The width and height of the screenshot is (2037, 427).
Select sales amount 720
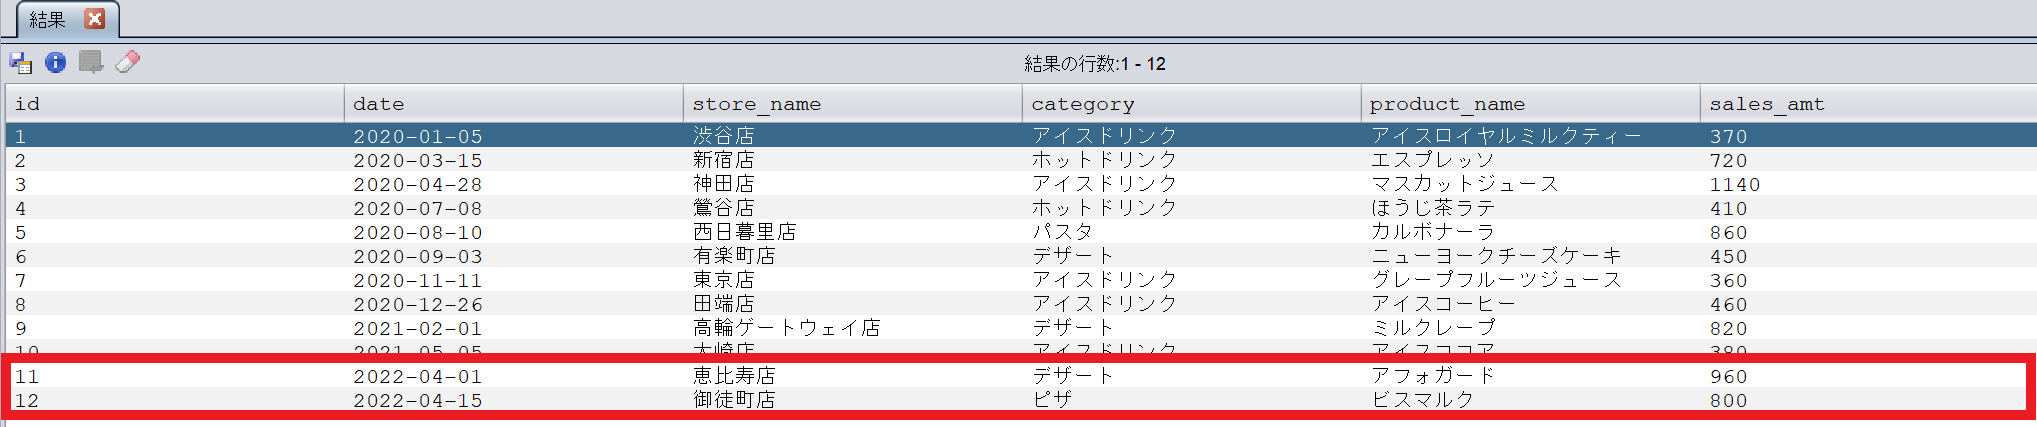[x=1729, y=160]
